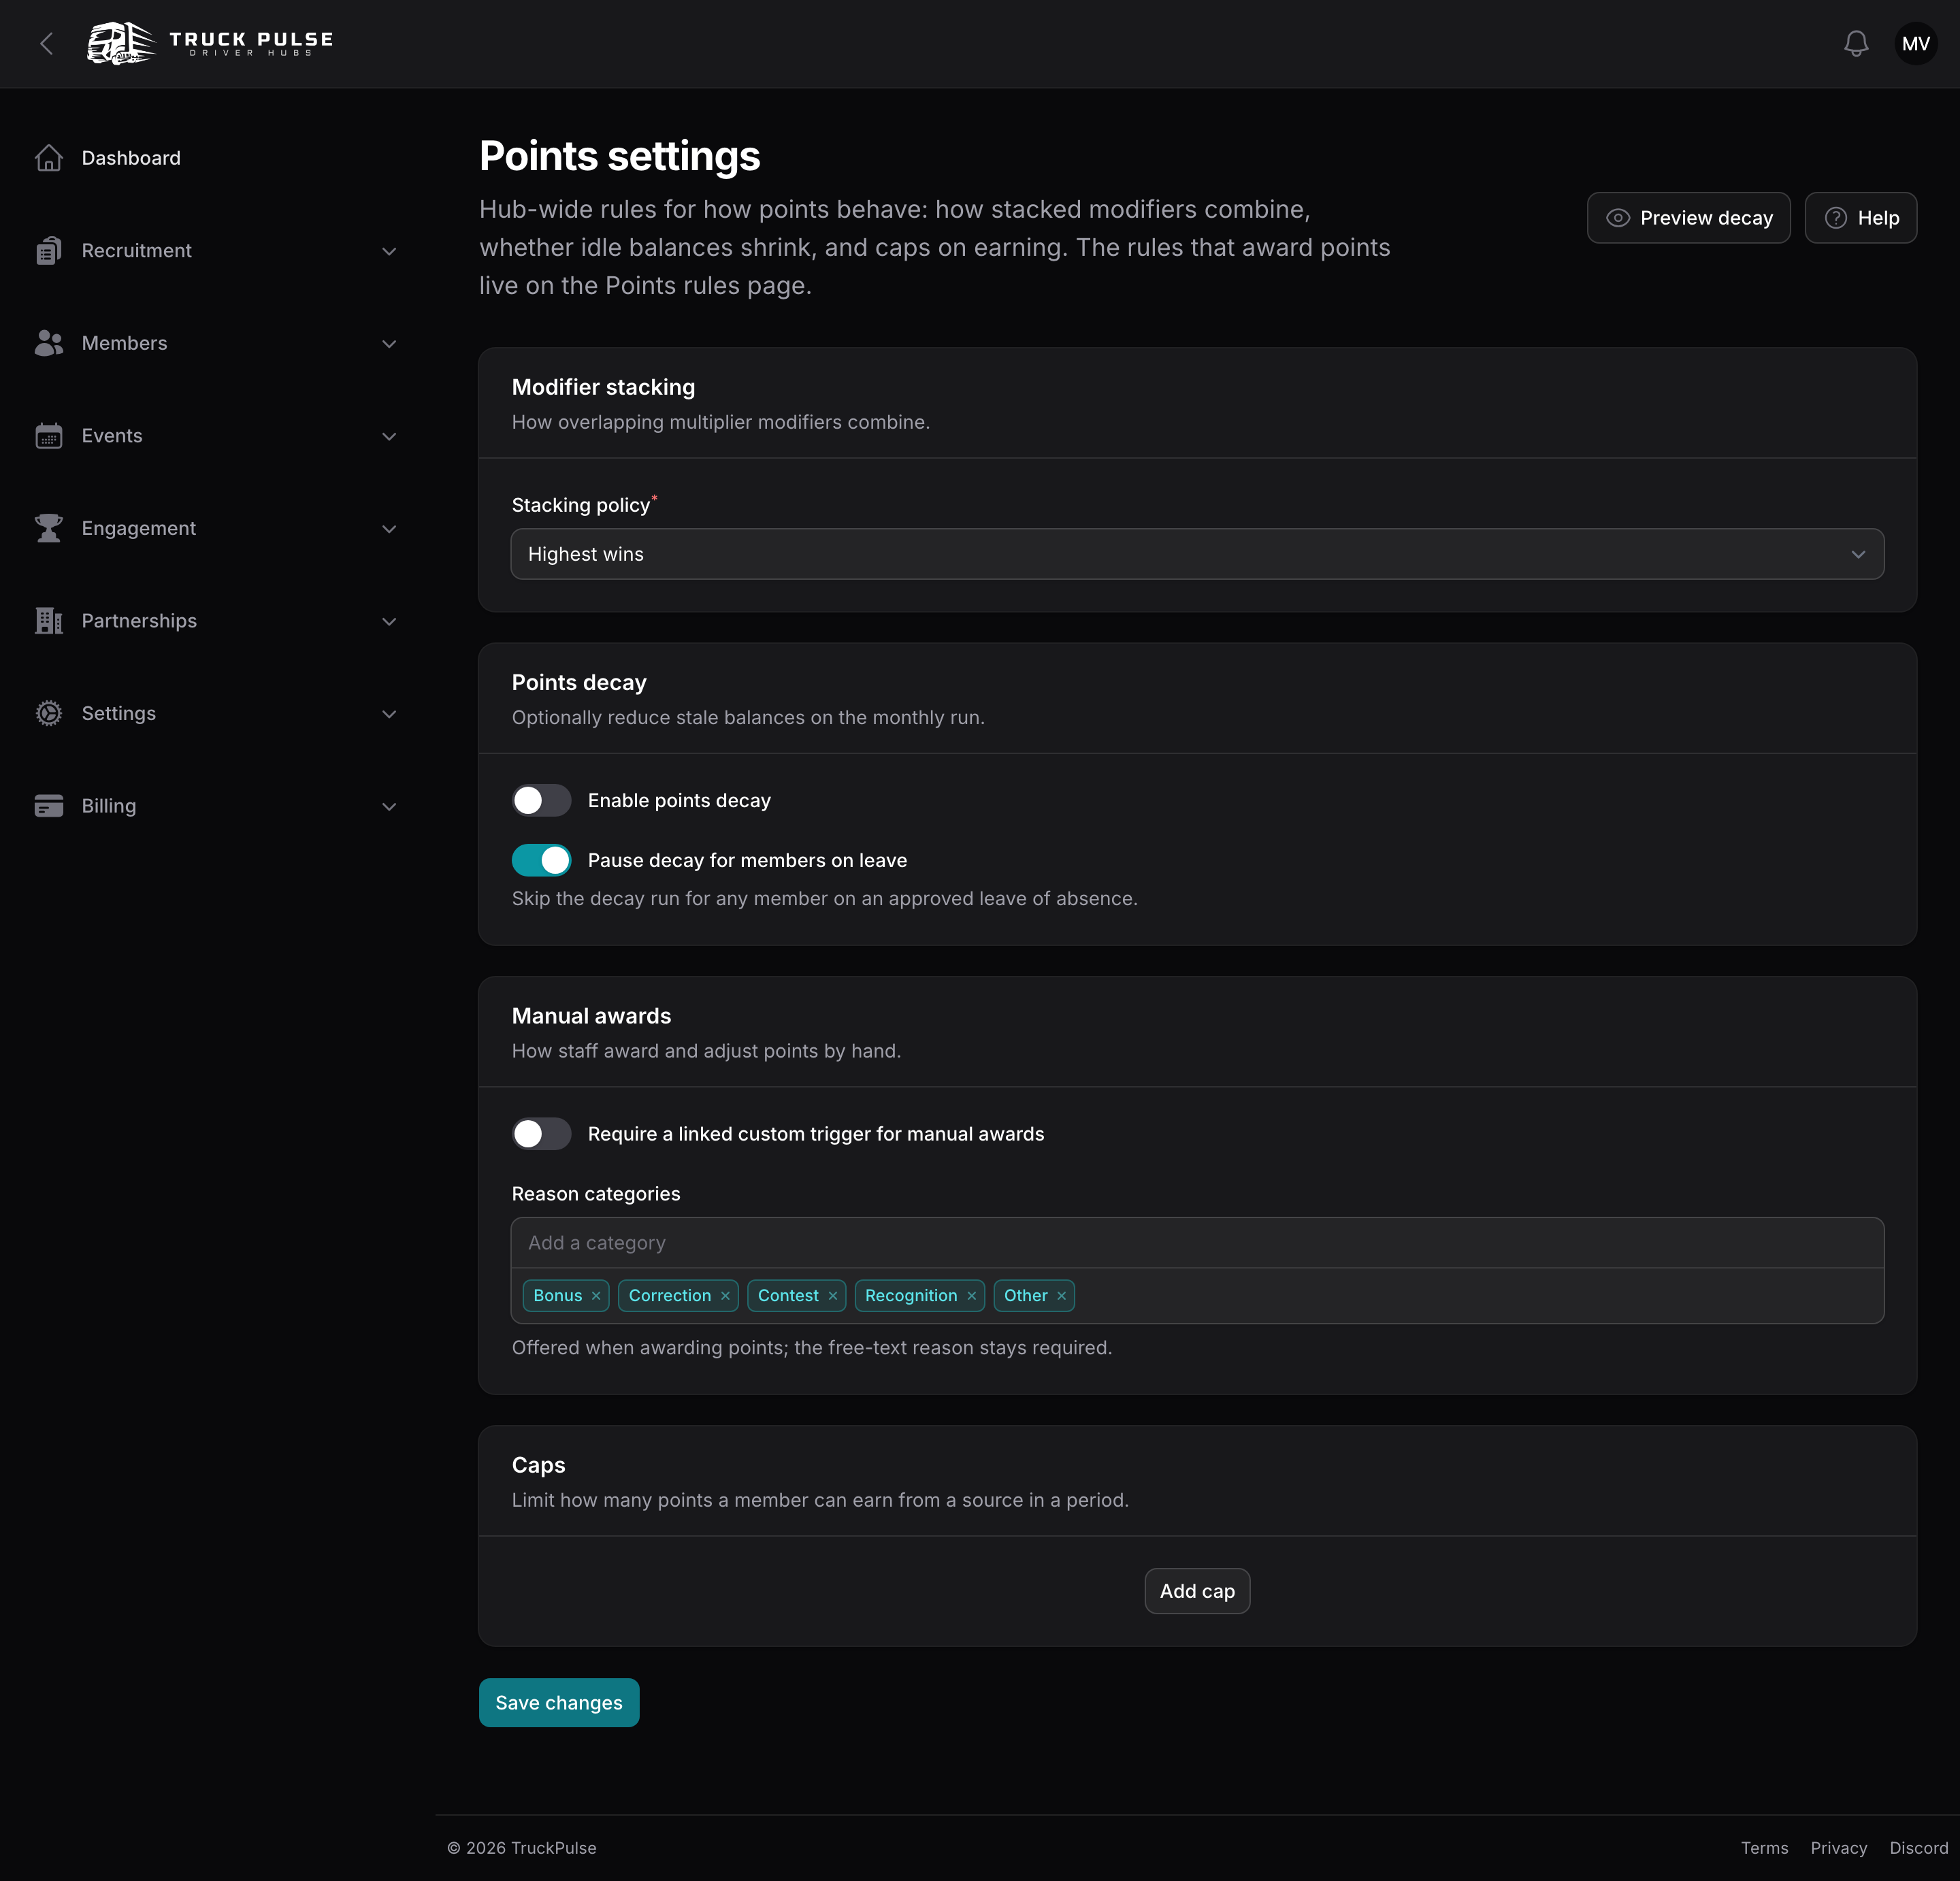Open the Terms footer link
The width and height of the screenshot is (1960, 1881).
pyautogui.click(x=1764, y=1848)
